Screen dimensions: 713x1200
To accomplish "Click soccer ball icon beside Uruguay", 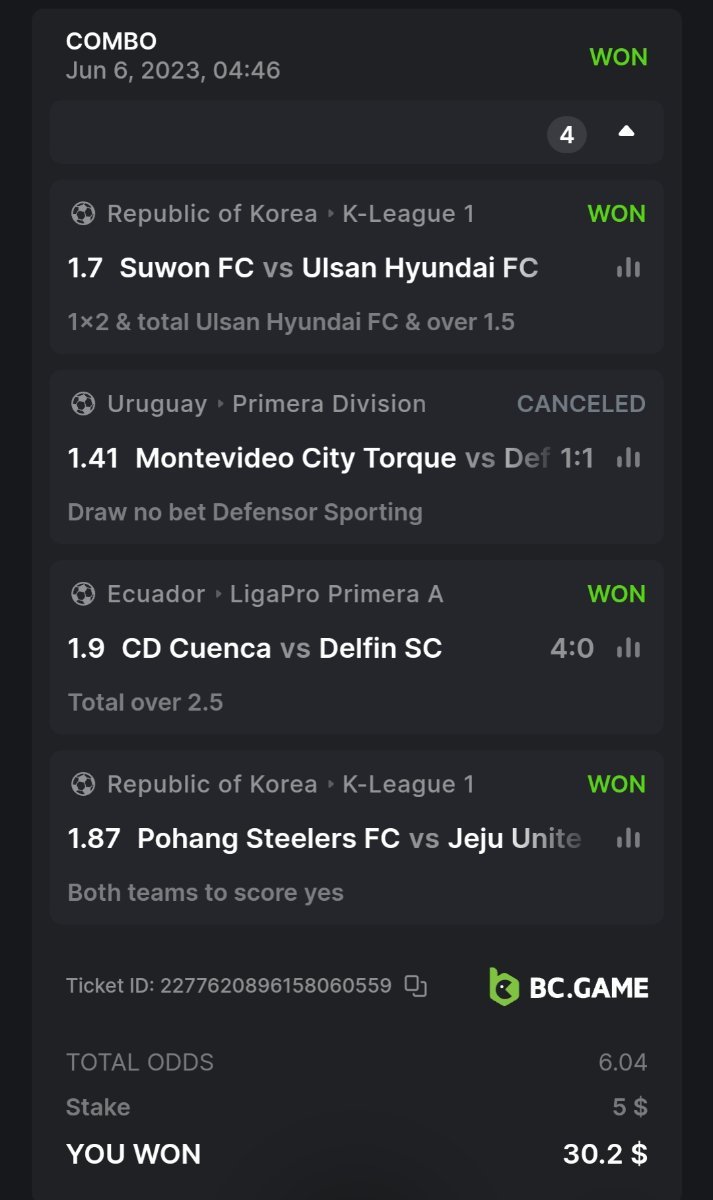I will pos(83,404).
